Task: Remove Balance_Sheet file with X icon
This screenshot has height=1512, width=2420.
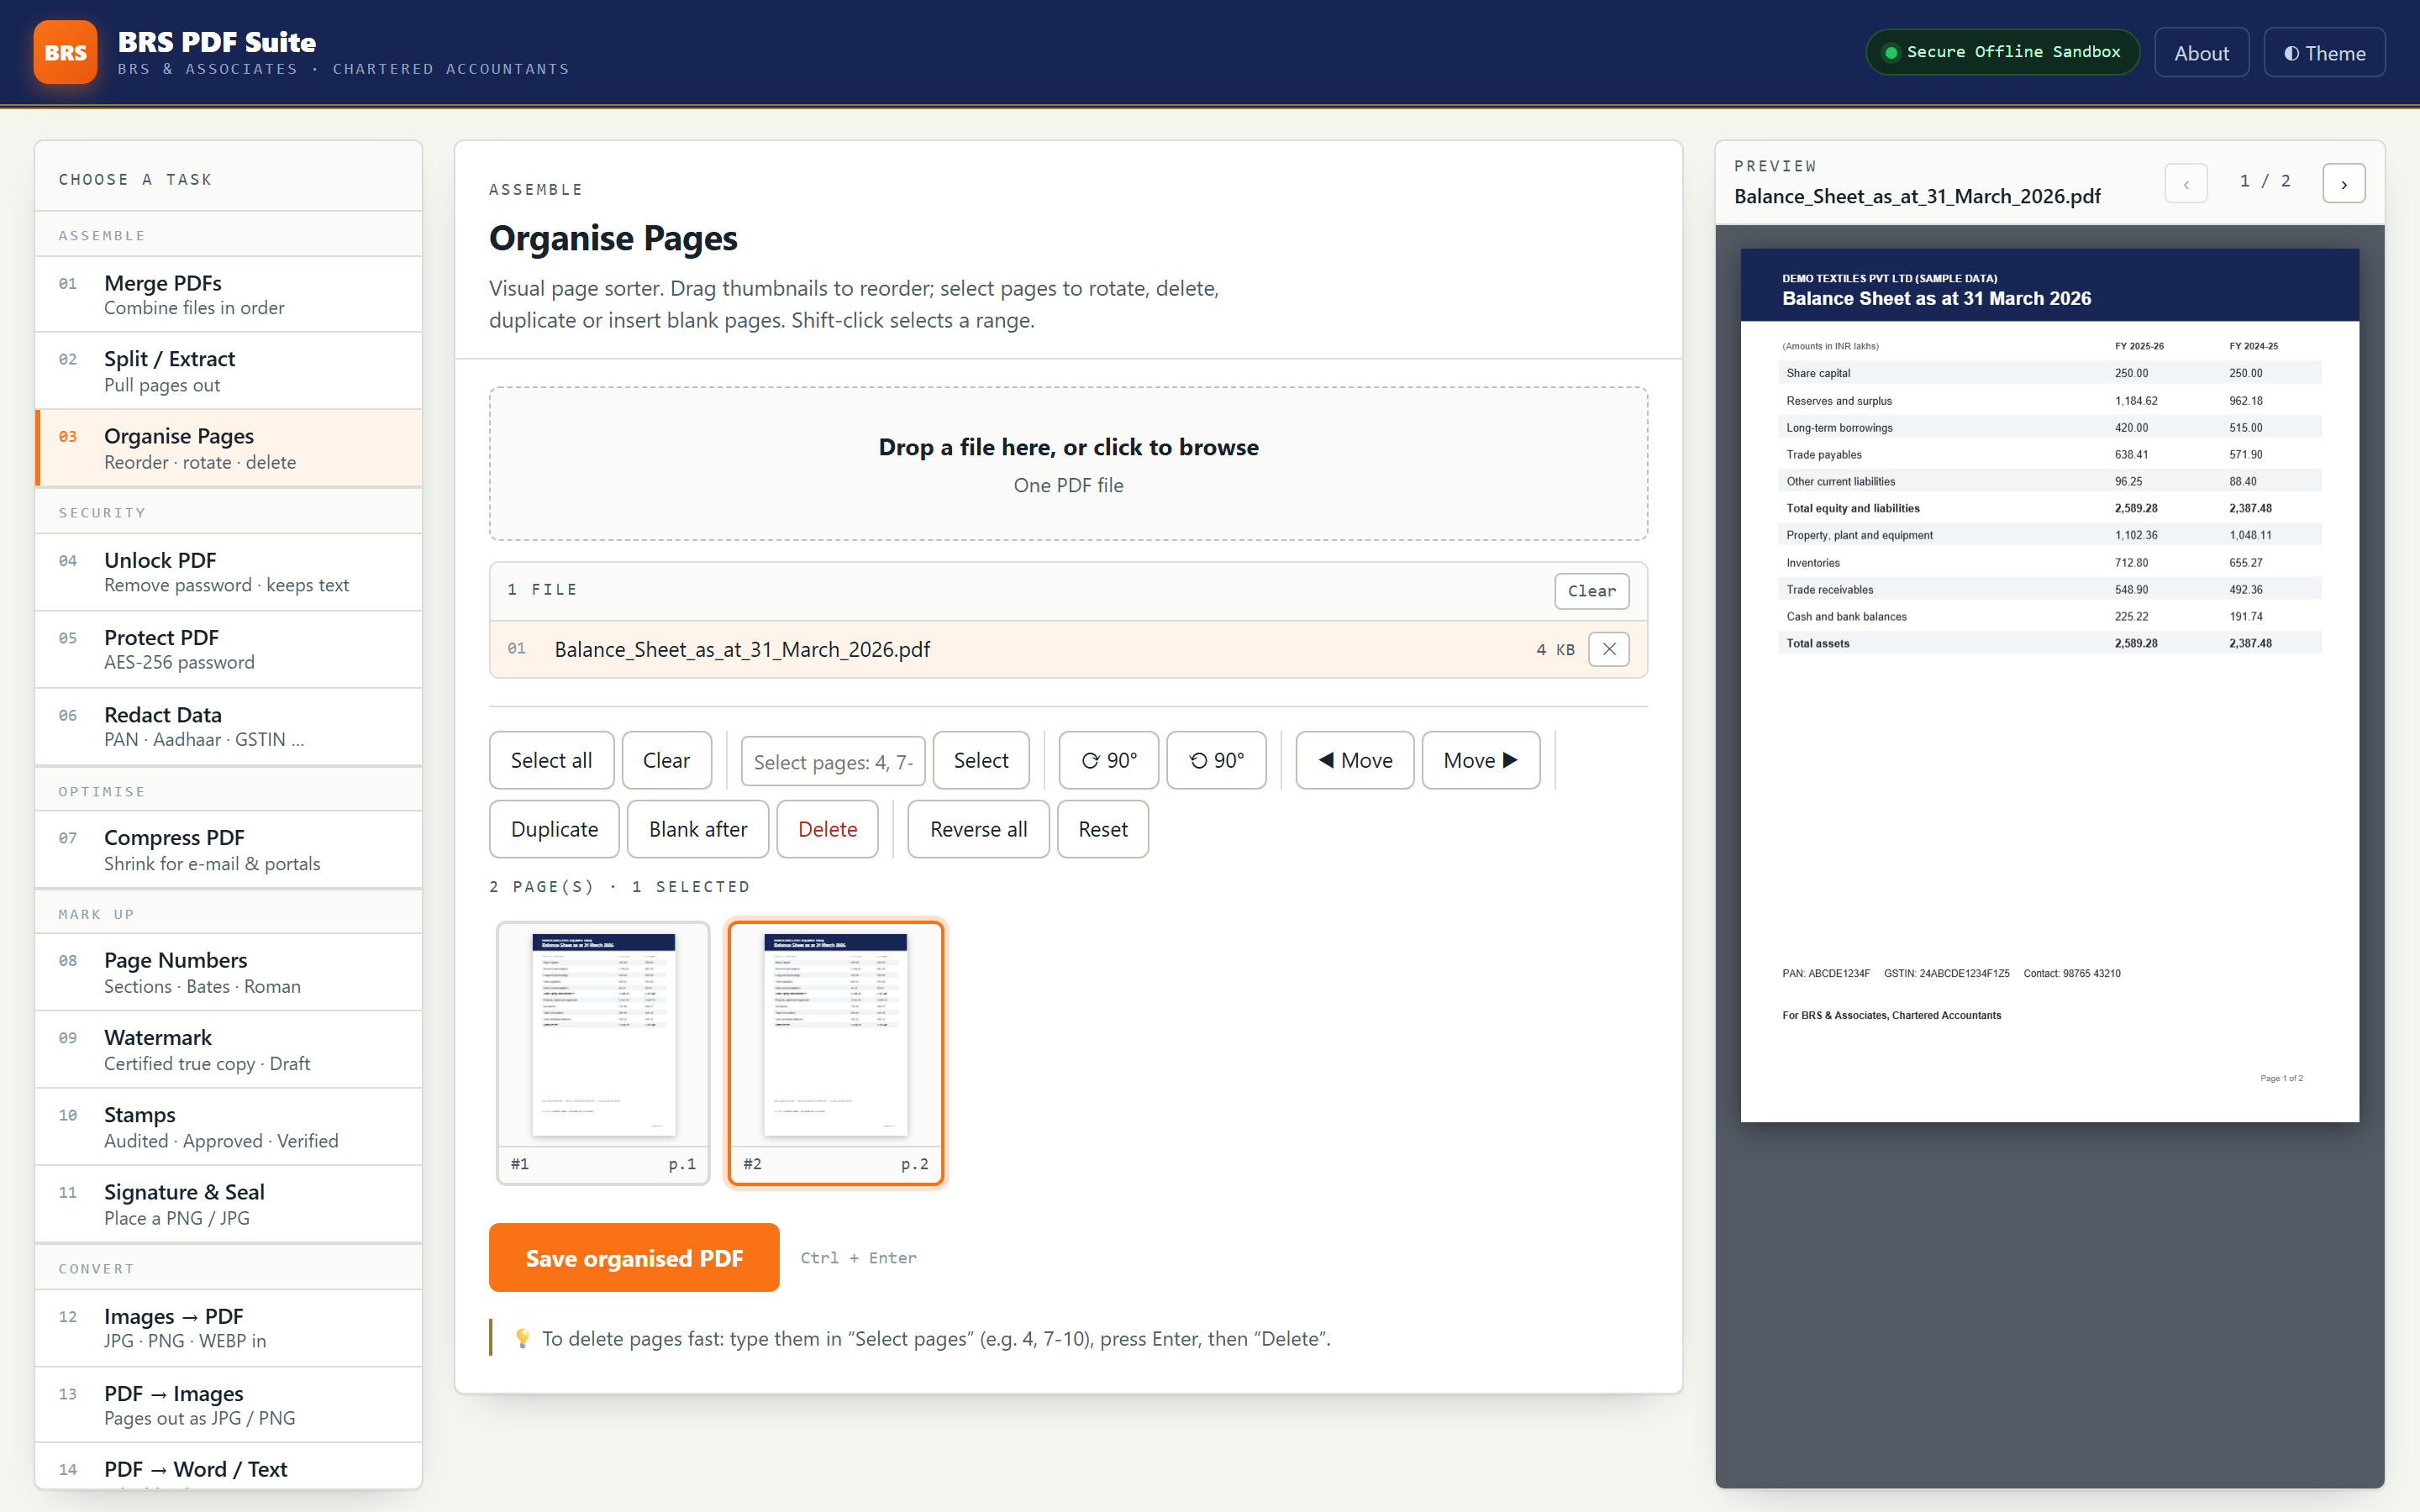Action: (1608, 649)
